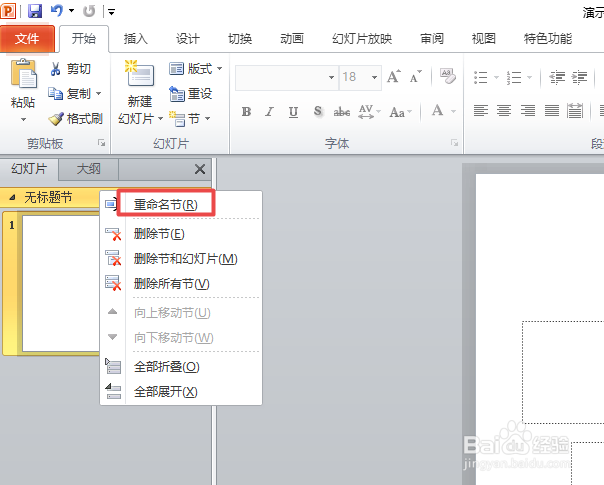The height and width of the screenshot is (485, 604).
Task: Toggle text shadow S
Action: click(317, 112)
